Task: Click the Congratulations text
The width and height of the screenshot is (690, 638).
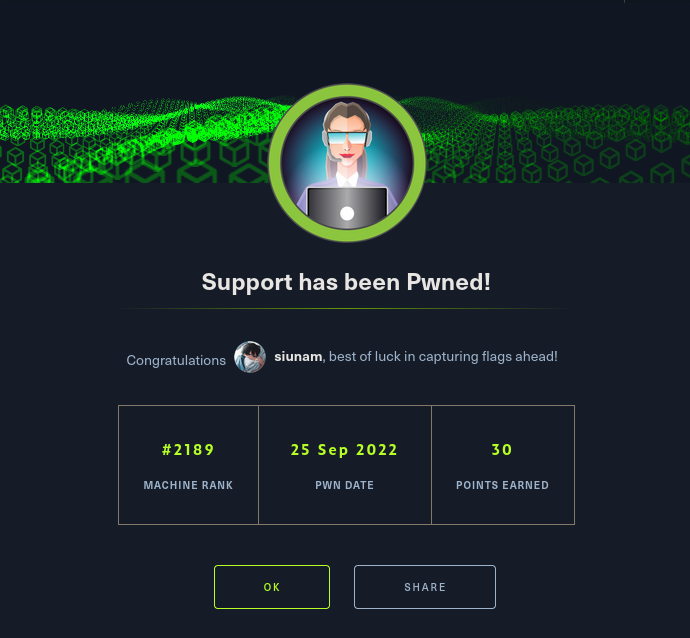Action: [x=176, y=360]
